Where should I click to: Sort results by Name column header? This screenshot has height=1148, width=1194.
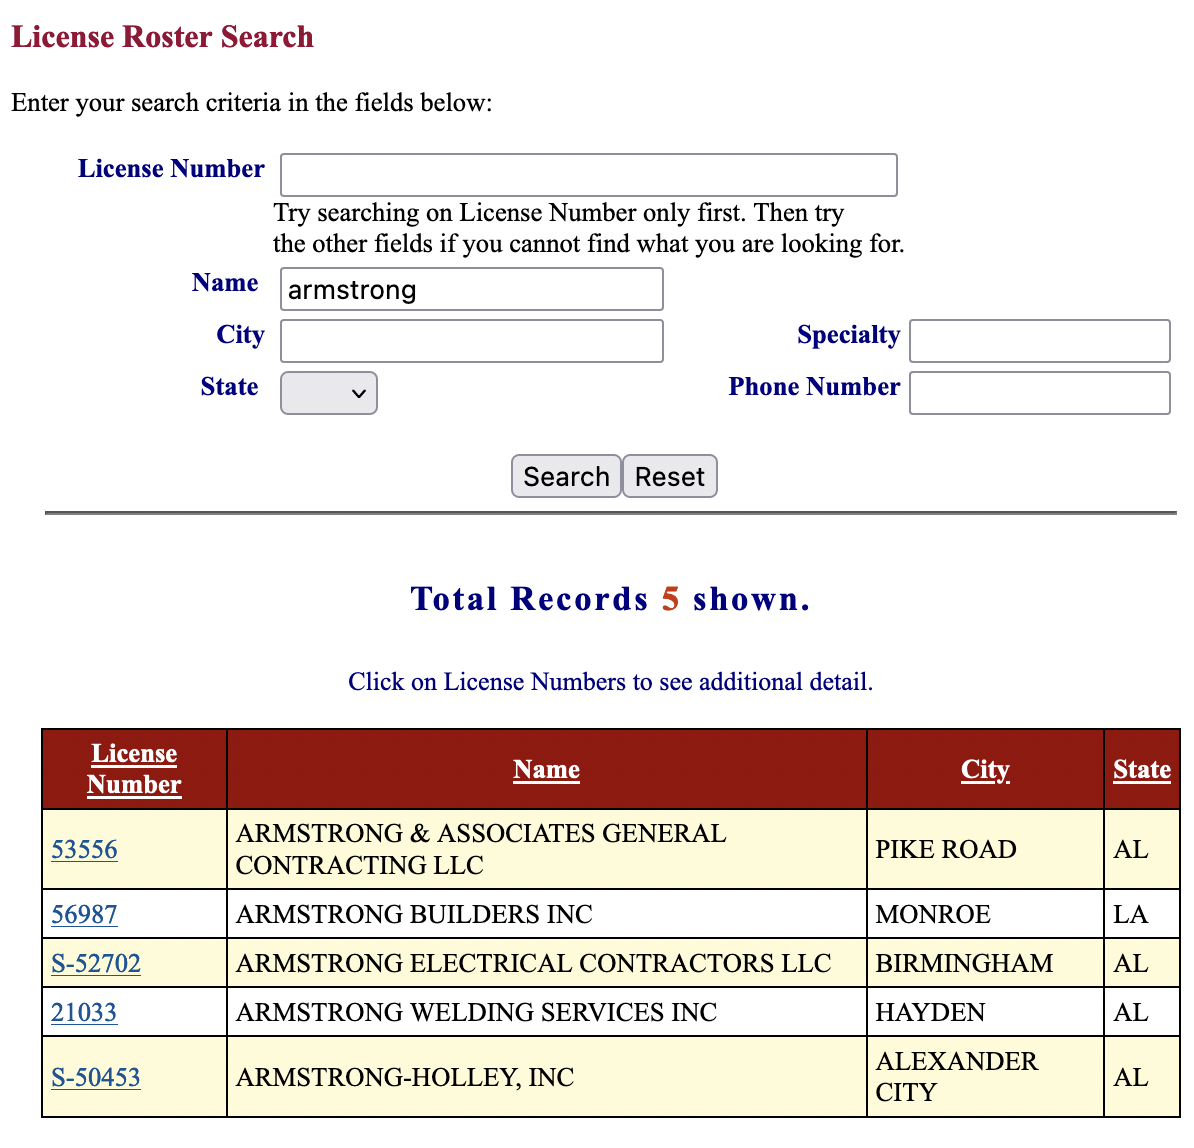(x=546, y=769)
